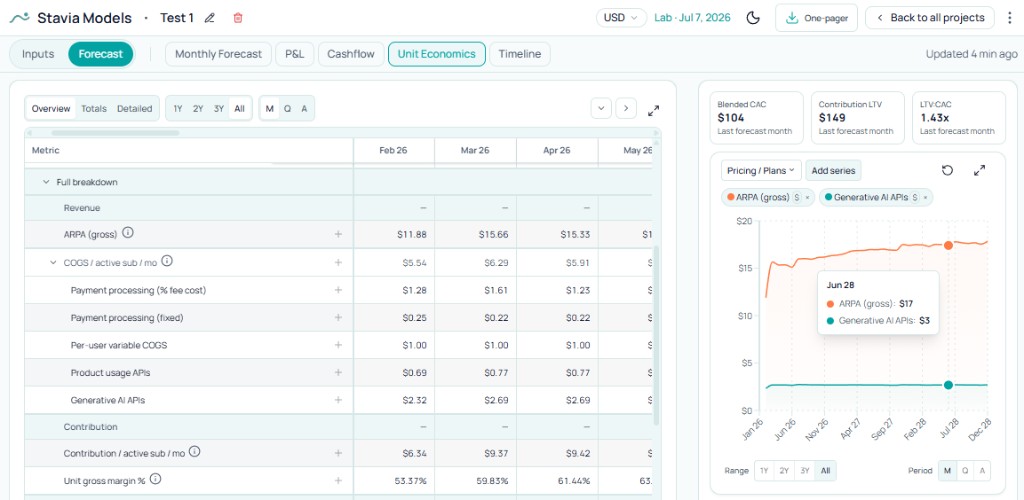This screenshot has height=500, width=1024.
Task: Click the Mar 26 column header
Action: click(x=475, y=150)
